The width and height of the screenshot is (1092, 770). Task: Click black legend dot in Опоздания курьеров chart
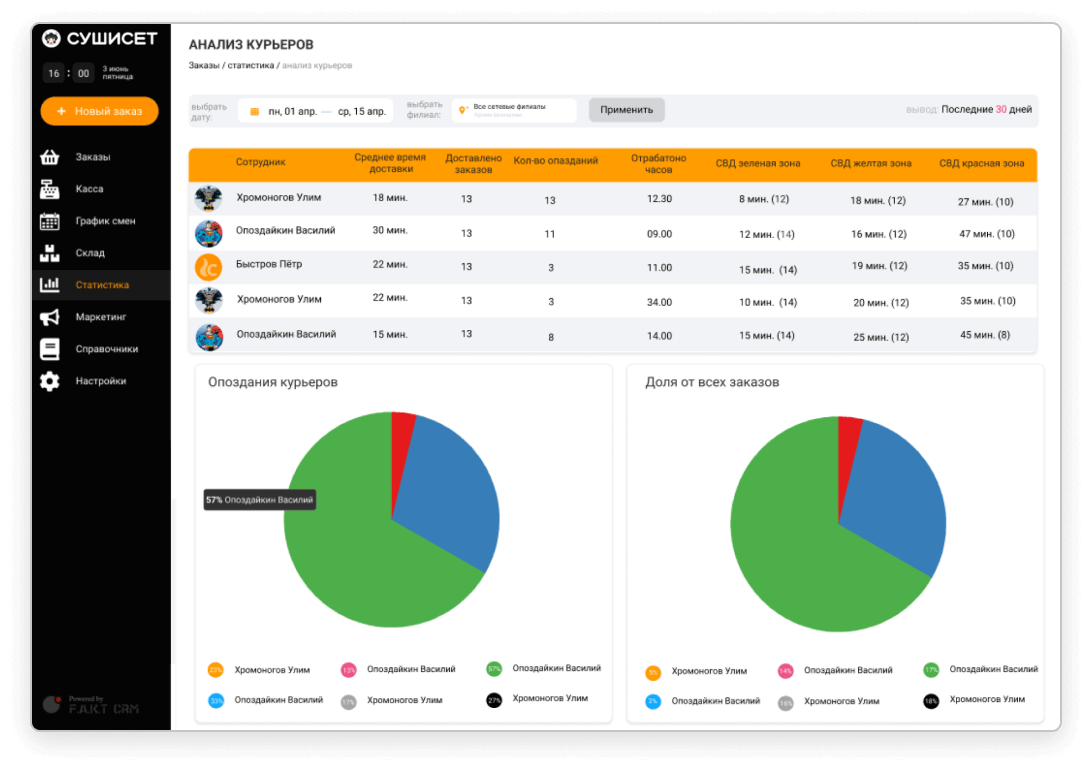click(x=494, y=700)
